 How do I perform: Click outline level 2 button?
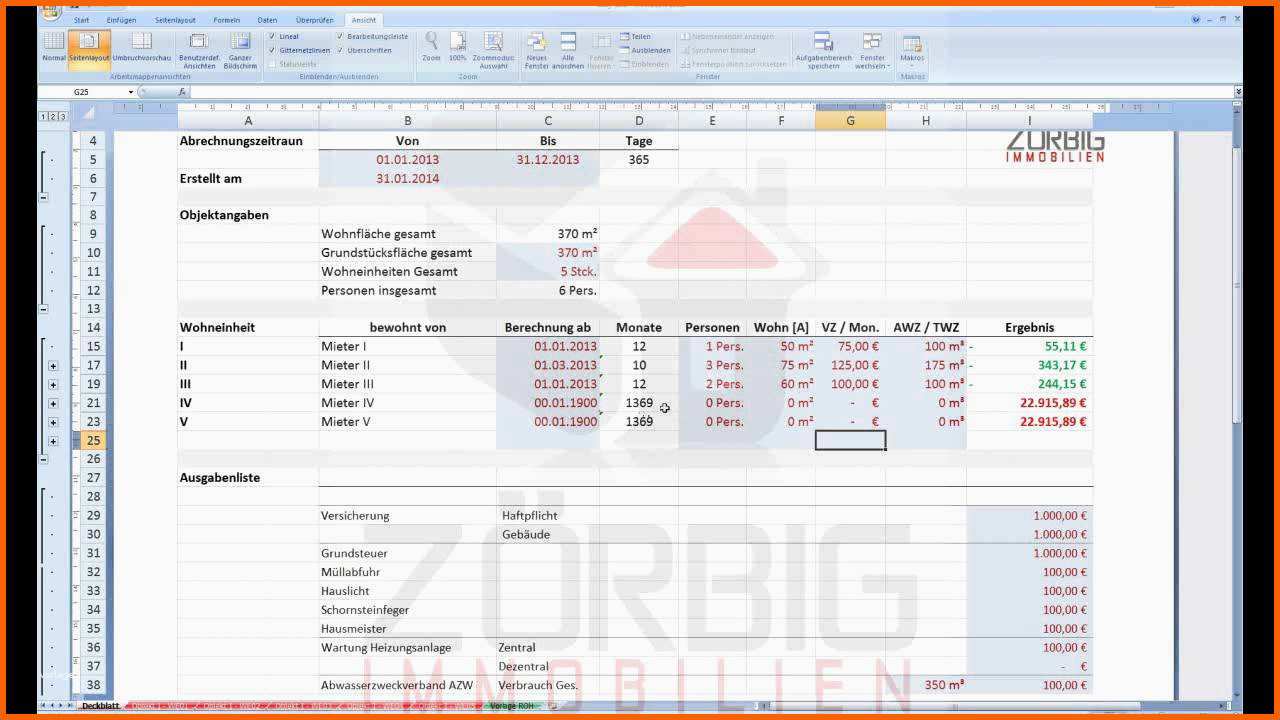coord(53,117)
